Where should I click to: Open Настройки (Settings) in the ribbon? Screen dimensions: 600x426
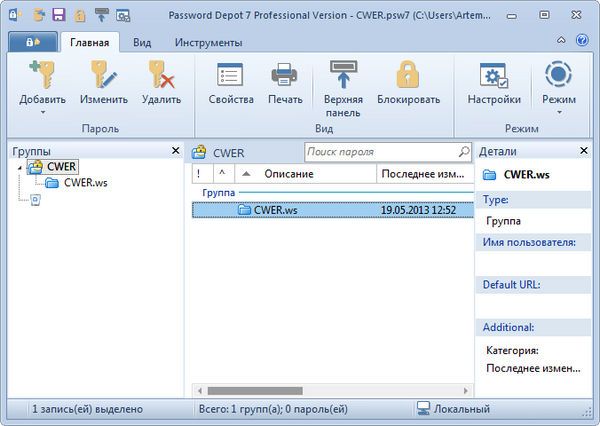click(494, 76)
